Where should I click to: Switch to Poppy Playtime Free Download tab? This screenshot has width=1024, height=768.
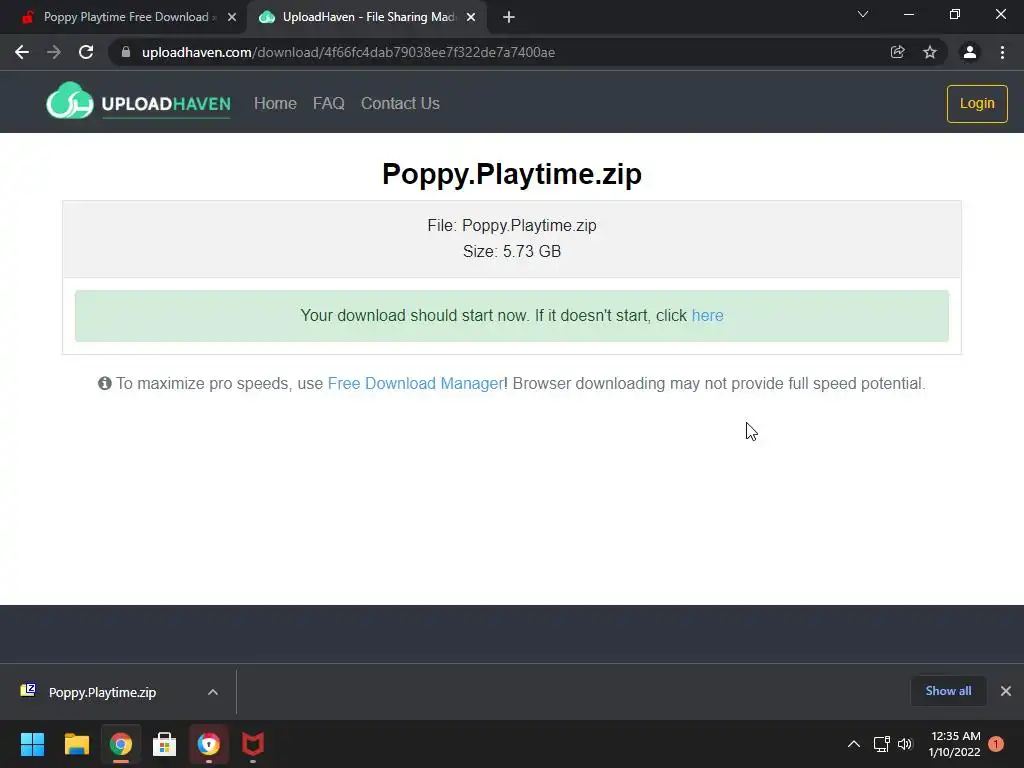tap(125, 18)
